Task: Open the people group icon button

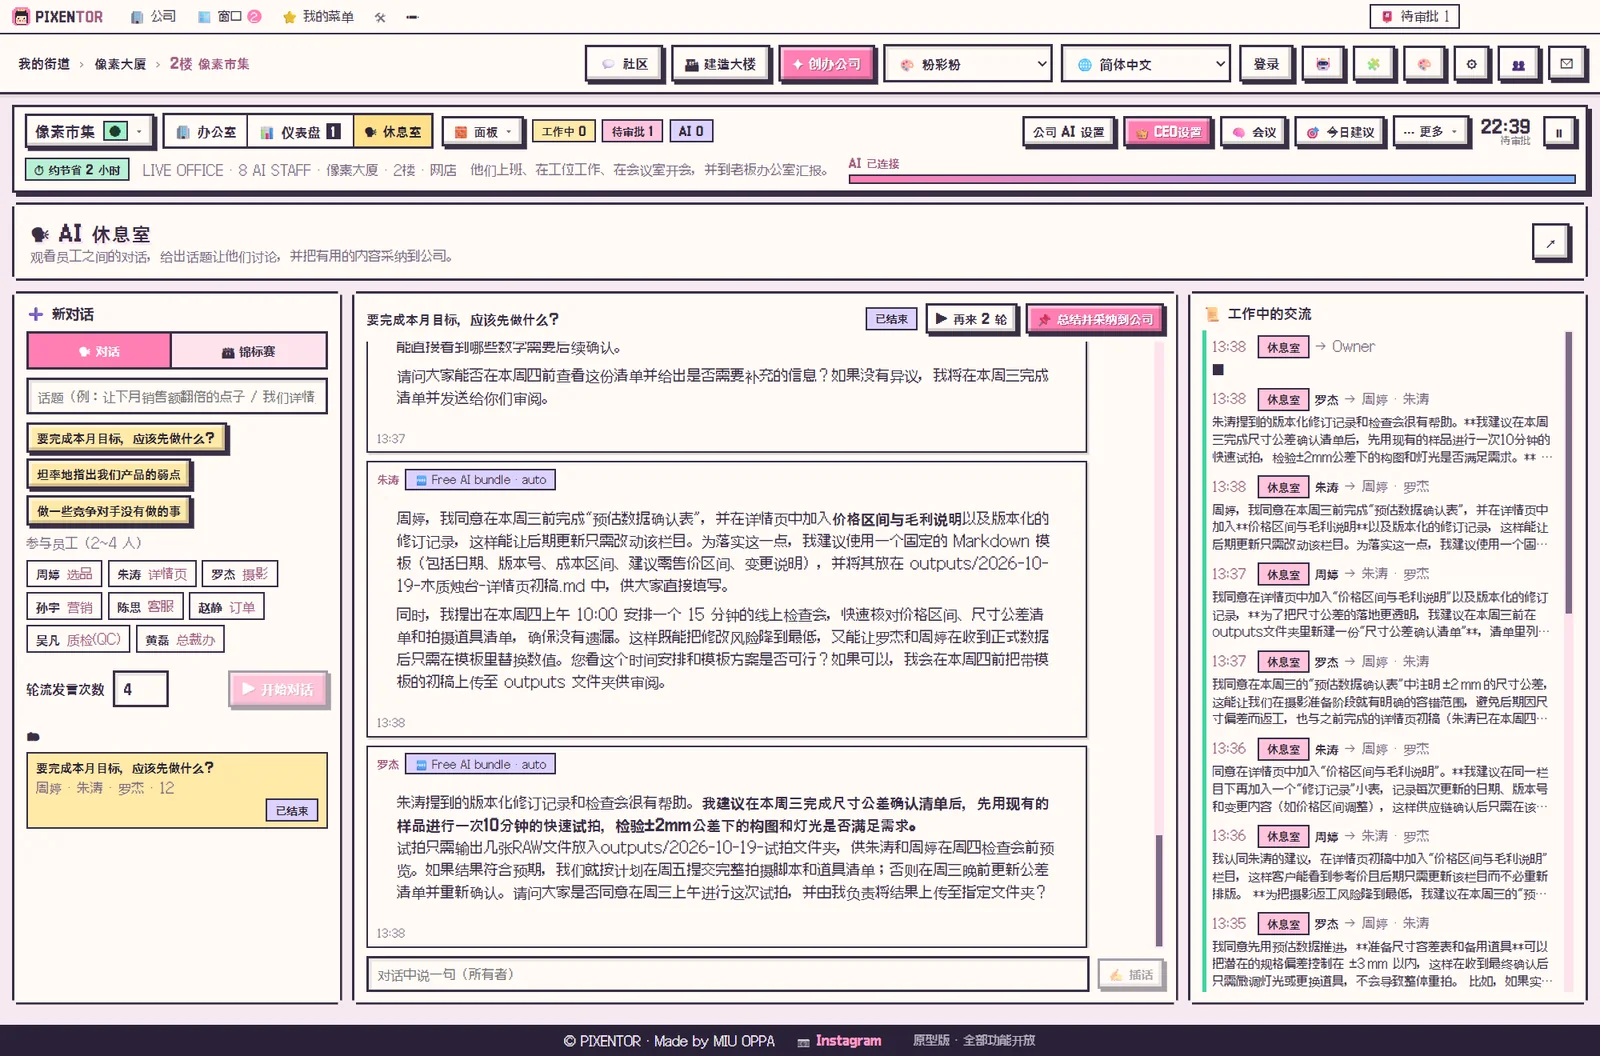Action: point(1519,64)
